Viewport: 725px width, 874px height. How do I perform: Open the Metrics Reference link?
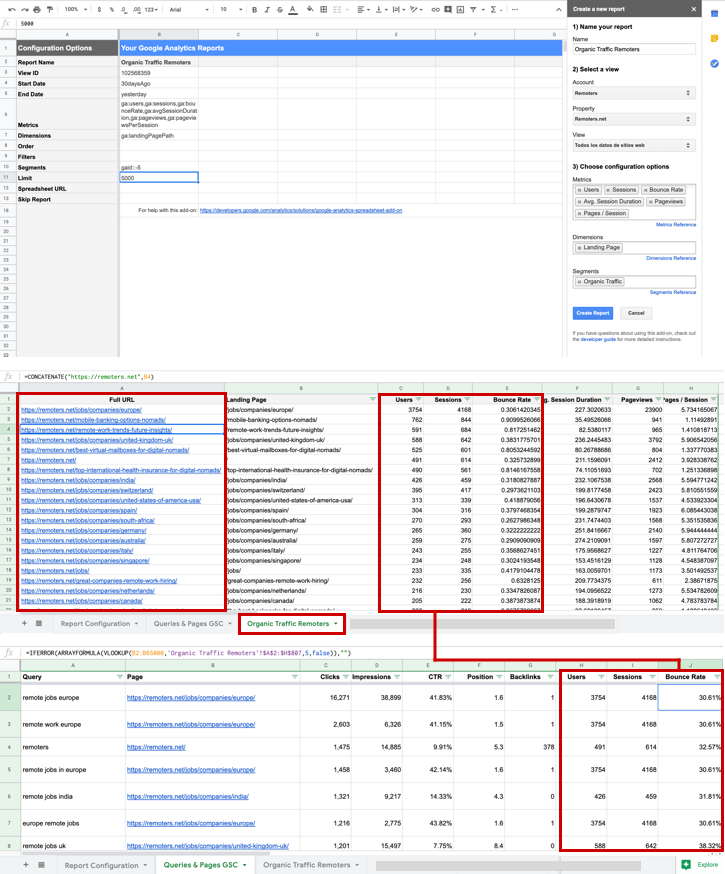(675, 225)
